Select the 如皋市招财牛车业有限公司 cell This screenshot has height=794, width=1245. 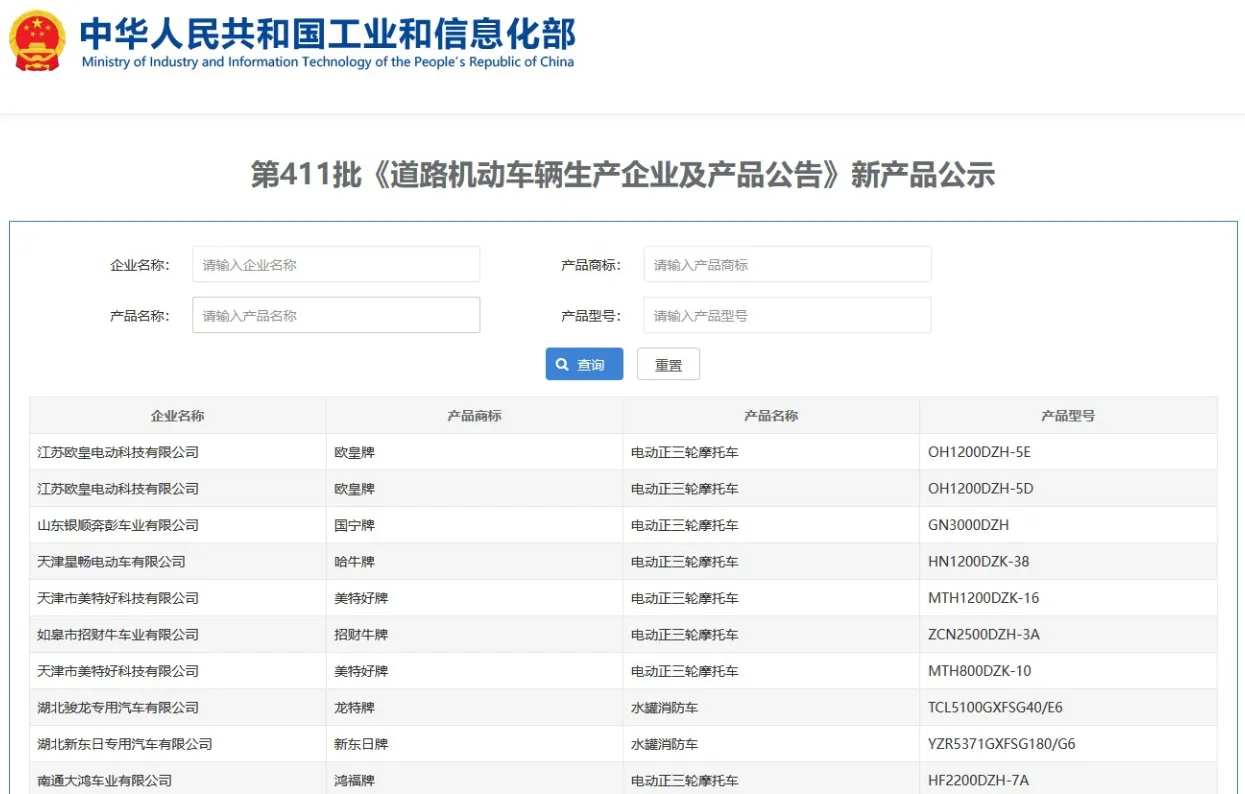point(178,635)
